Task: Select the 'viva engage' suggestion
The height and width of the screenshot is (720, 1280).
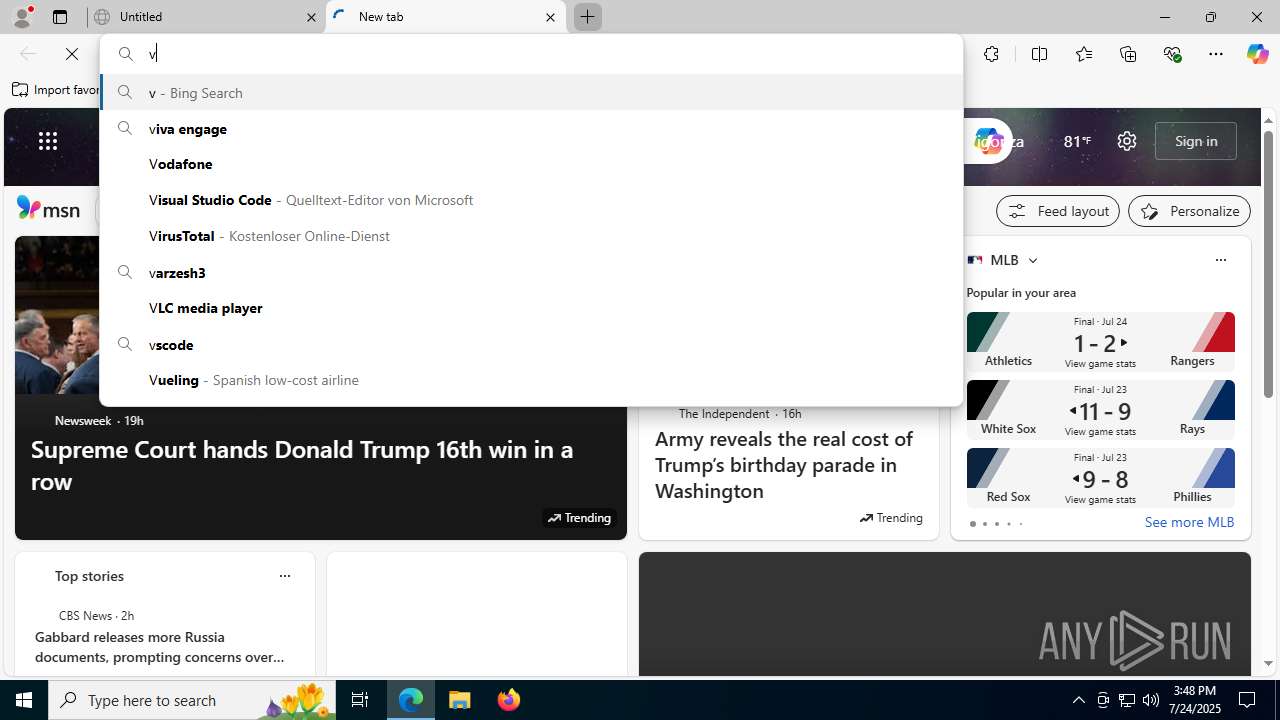Action: tap(531, 129)
